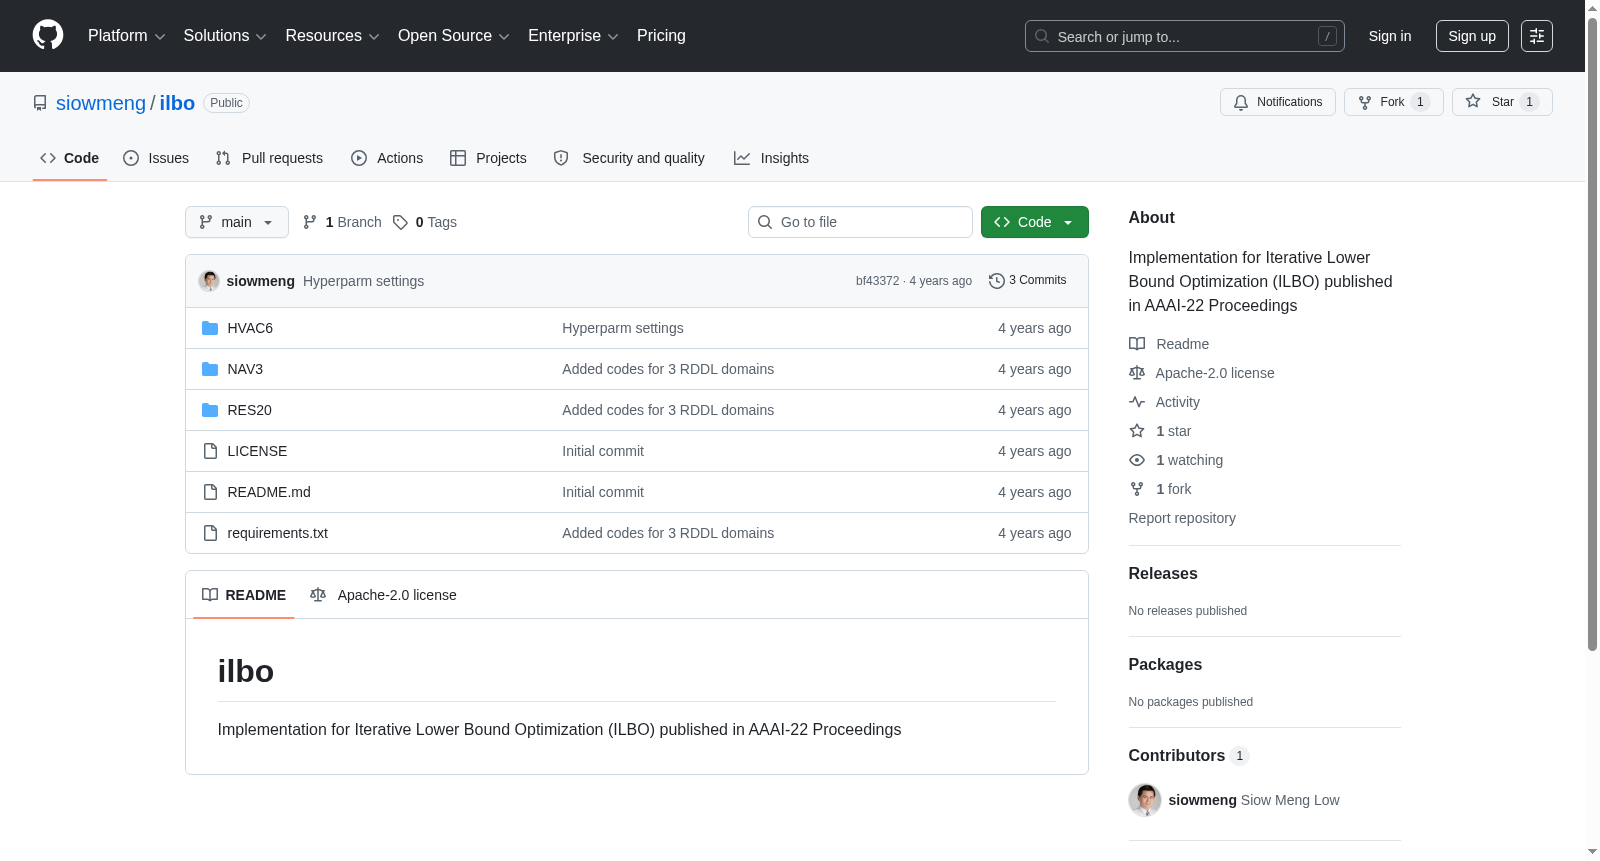The width and height of the screenshot is (1600, 861).
Task: Switch to the Issues tab
Action: pyautogui.click(x=156, y=158)
